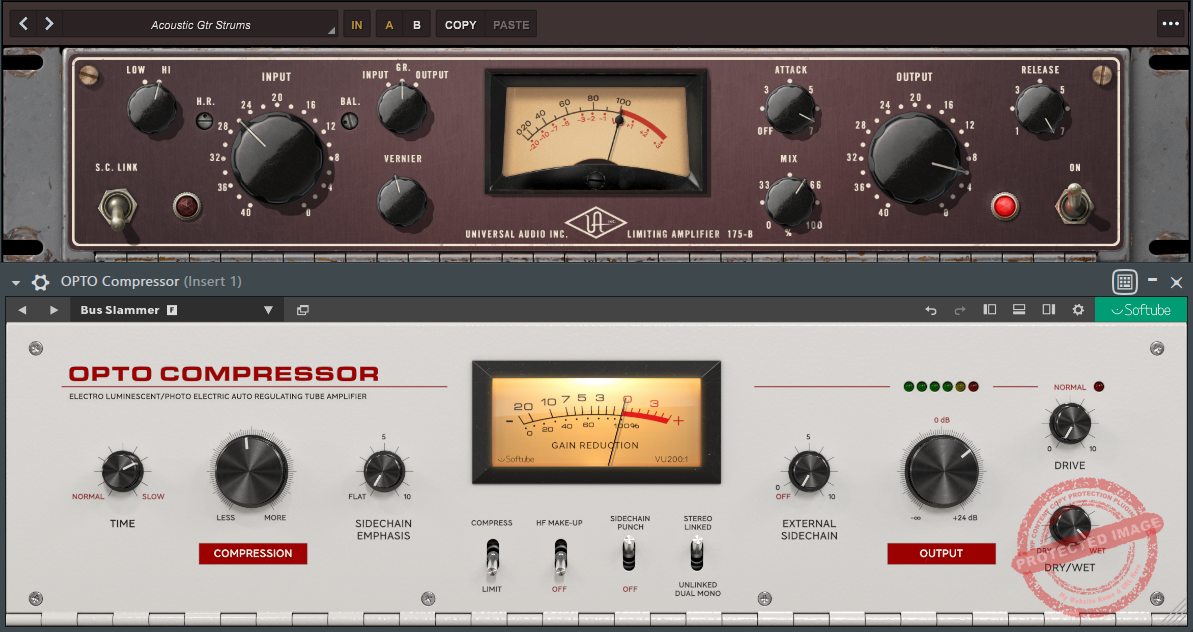Image resolution: width=1193 pixels, height=632 pixels.
Task: Click the H.R. trim screw
Action: click(x=204, y=120)
